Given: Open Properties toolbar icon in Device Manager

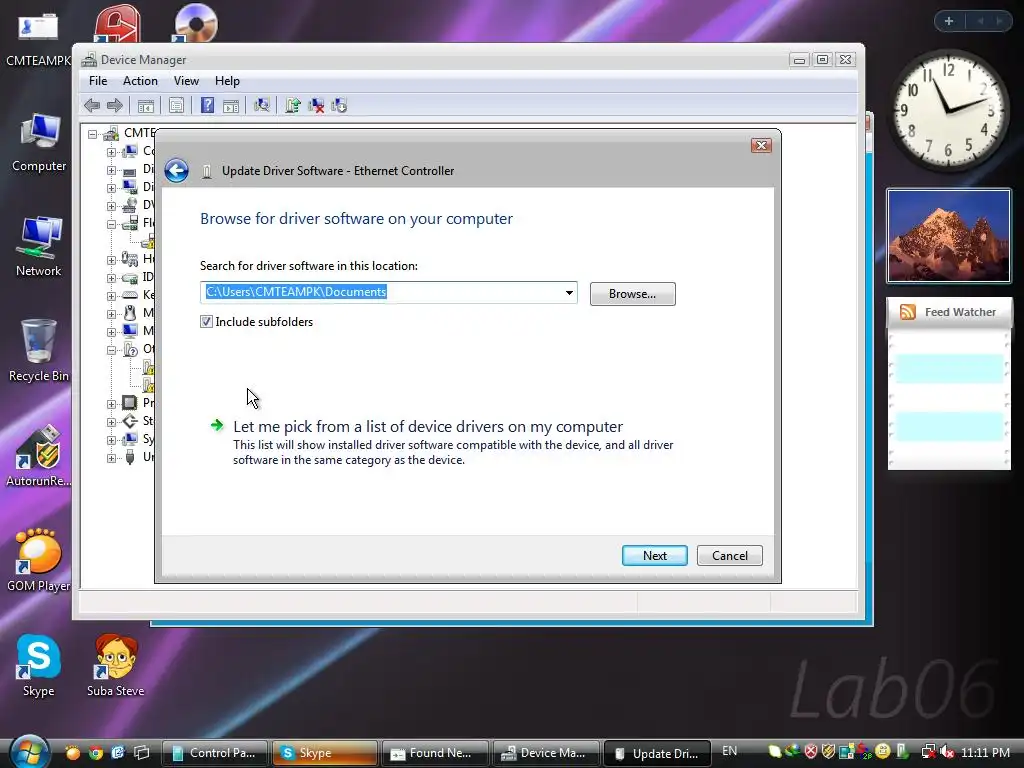Looking at the screenshot, I should [x=176, y=105].
